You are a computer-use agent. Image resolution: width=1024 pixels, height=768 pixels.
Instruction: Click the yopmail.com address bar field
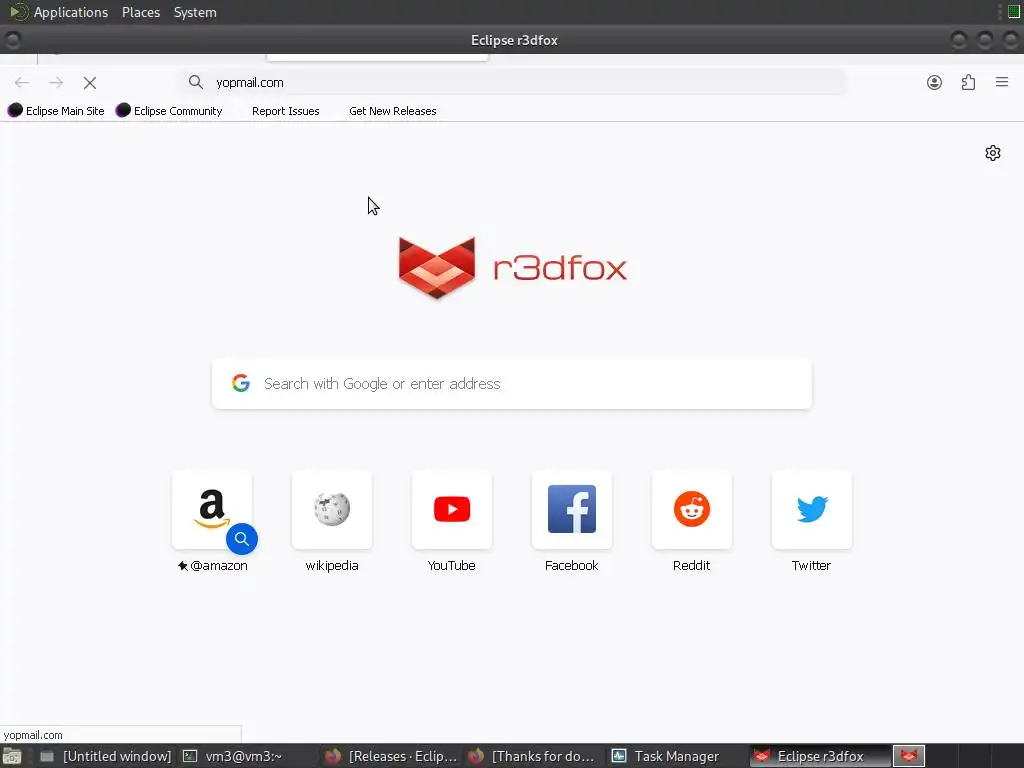[x=513, y=82]
